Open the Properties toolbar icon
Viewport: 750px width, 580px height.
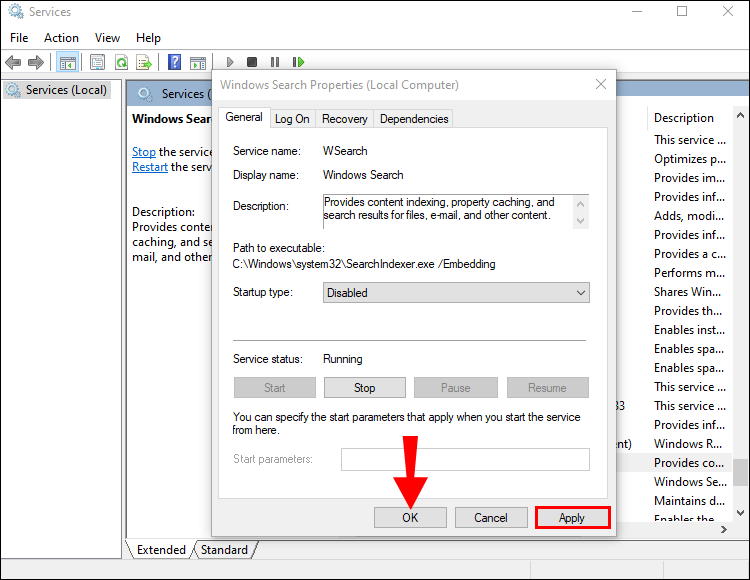click(98, 62)
